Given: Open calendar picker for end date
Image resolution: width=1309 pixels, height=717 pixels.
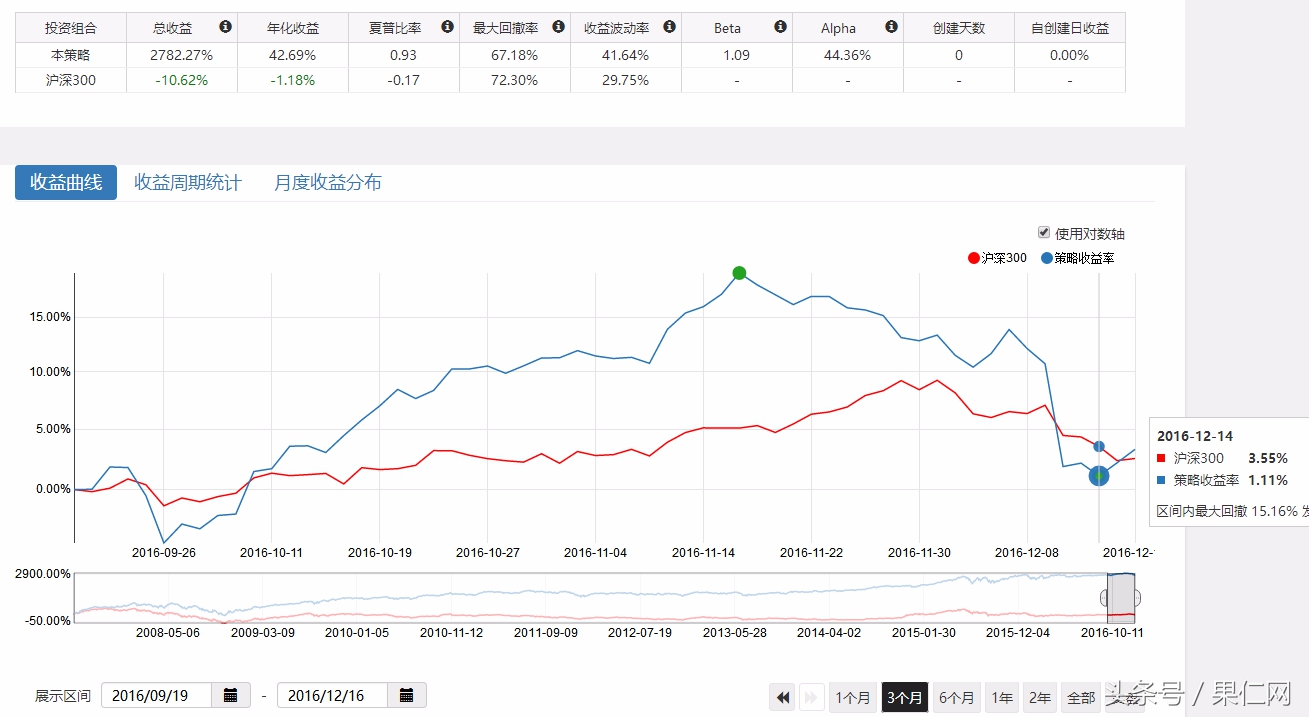Looking at the screenshot, I should [x=407, y=695].
